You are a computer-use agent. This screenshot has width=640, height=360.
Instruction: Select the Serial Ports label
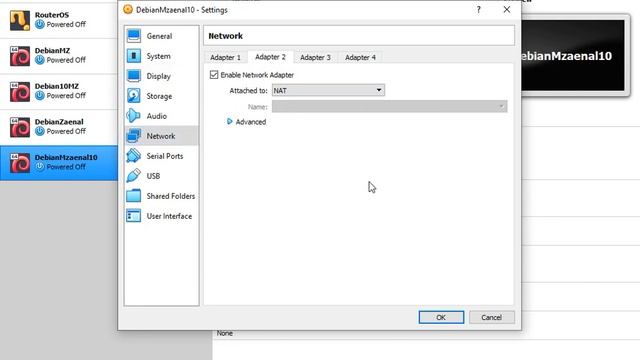tap(165, 156)
